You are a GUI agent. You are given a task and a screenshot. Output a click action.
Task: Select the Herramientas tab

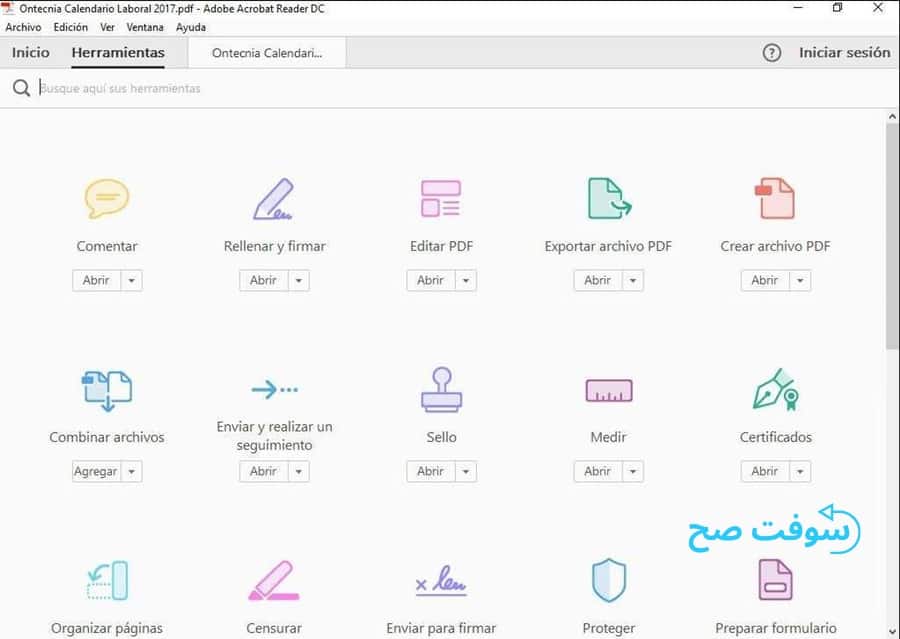[x=118, y=52]
